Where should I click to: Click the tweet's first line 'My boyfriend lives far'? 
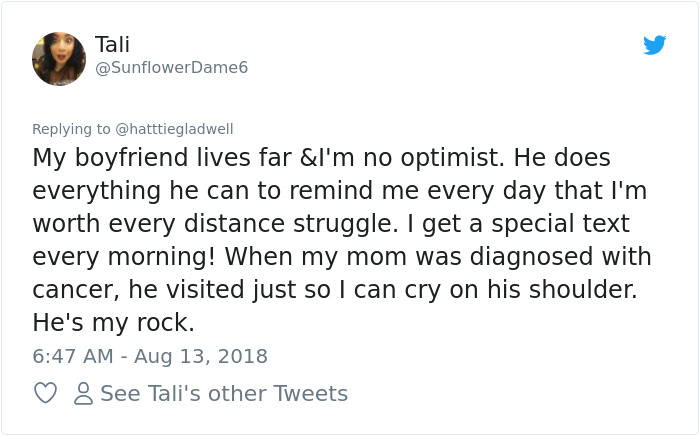(x=155, y=159)
